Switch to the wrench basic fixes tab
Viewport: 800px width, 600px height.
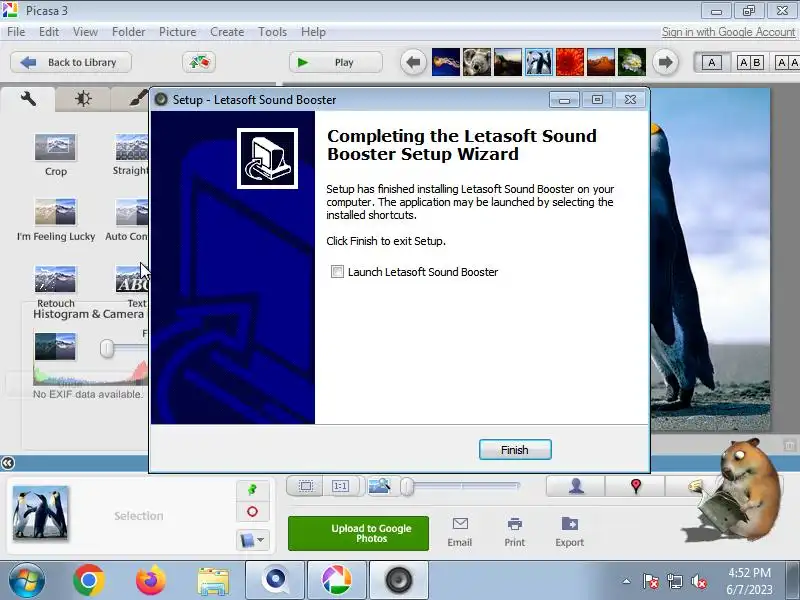coord(28,99)
